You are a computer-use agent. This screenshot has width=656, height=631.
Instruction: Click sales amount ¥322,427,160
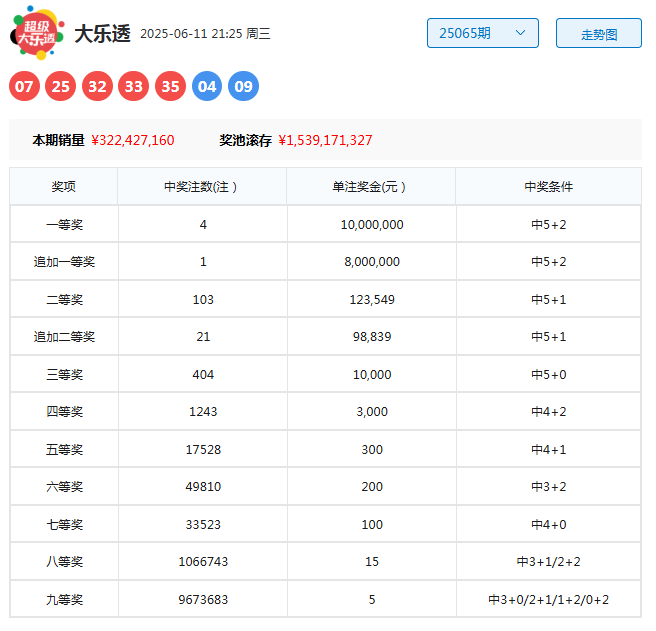coord(133,140)
